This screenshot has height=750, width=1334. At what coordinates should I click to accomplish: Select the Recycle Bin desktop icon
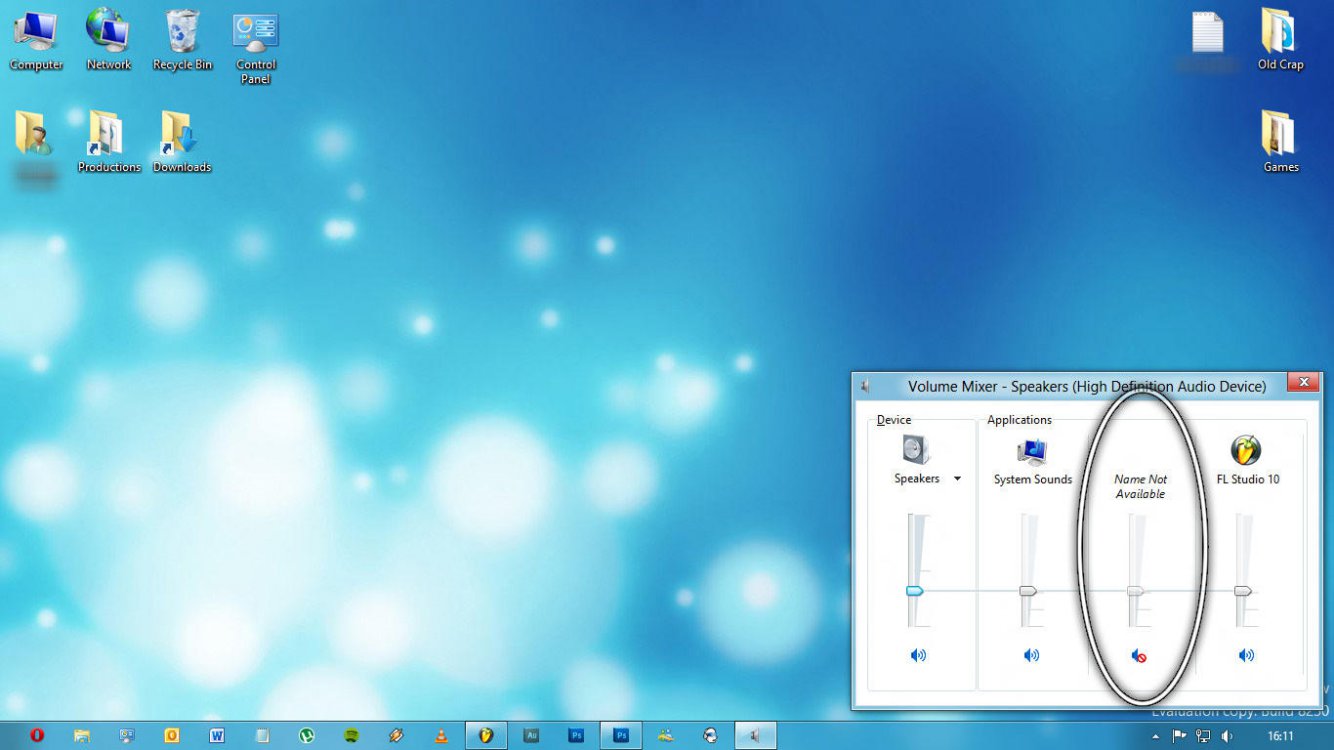[x=182, y=41]
